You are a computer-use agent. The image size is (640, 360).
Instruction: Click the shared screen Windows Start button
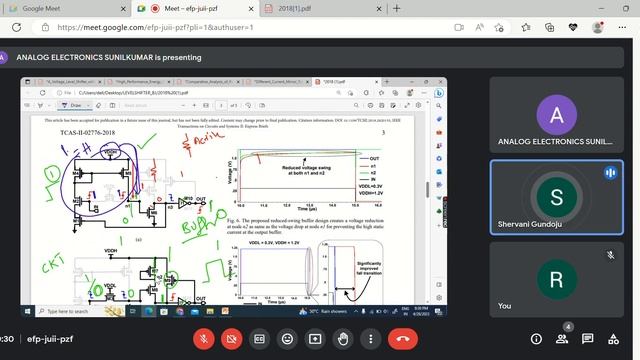pos(27,311)
